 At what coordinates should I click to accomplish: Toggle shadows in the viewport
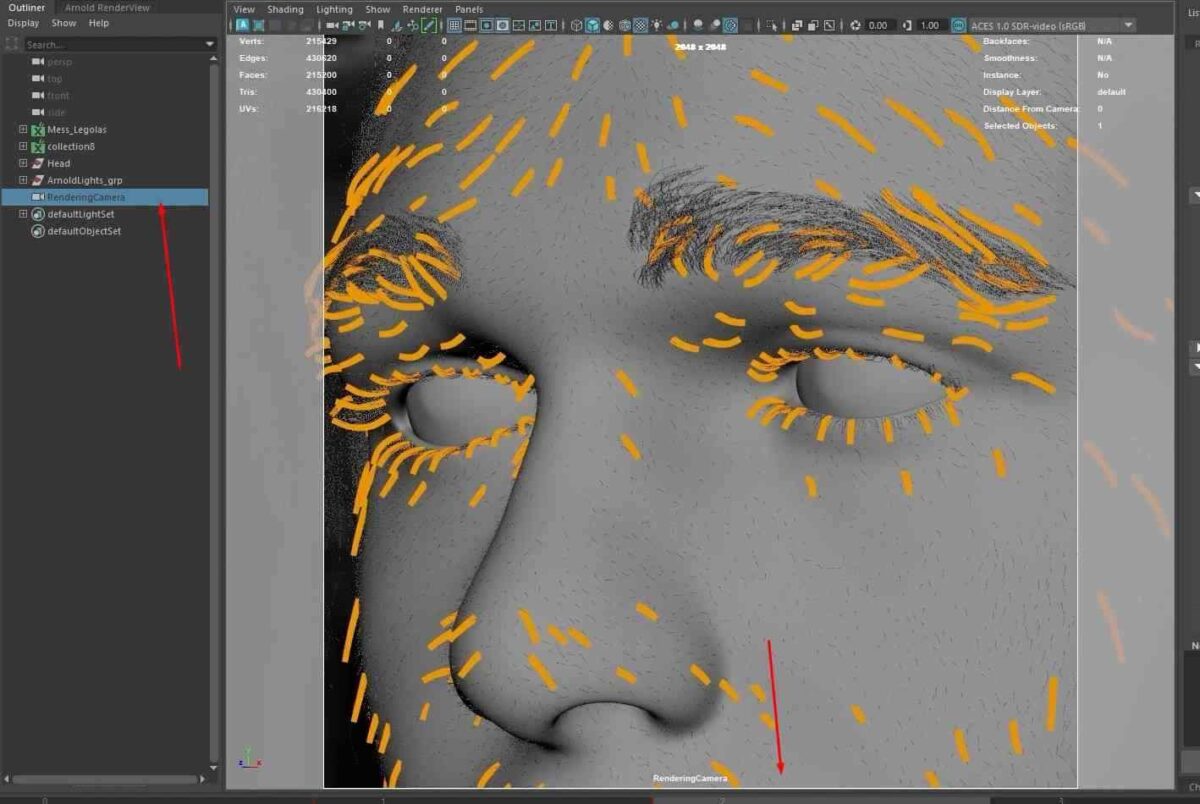[x=697, y=25]
